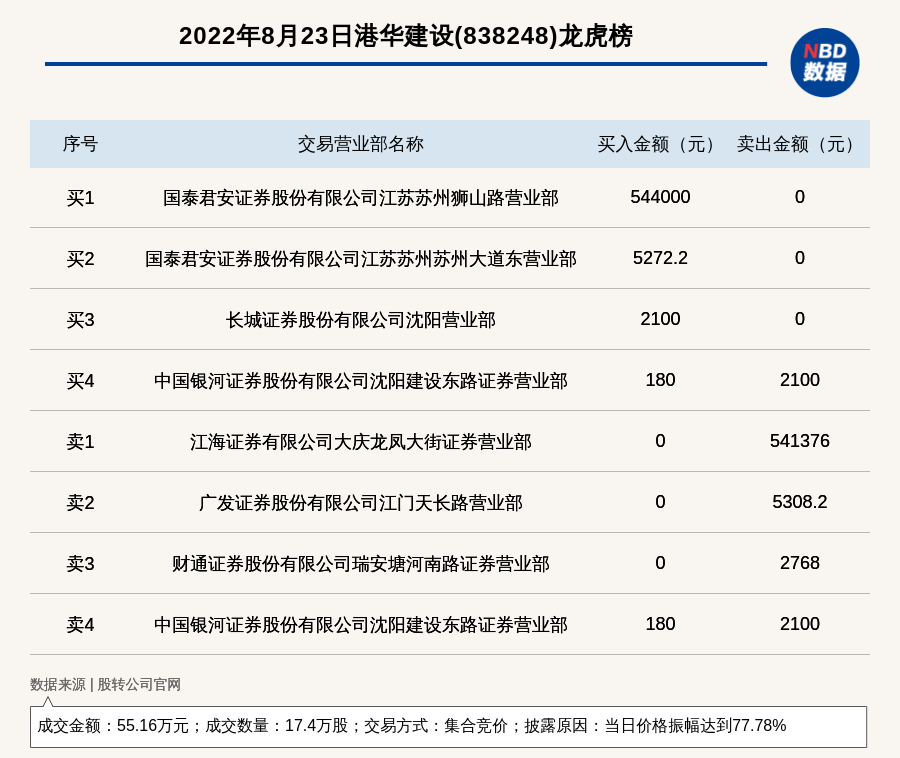Click the 卖4 sell amount 2100
The image size is (900, 758).
pos(800,624)
